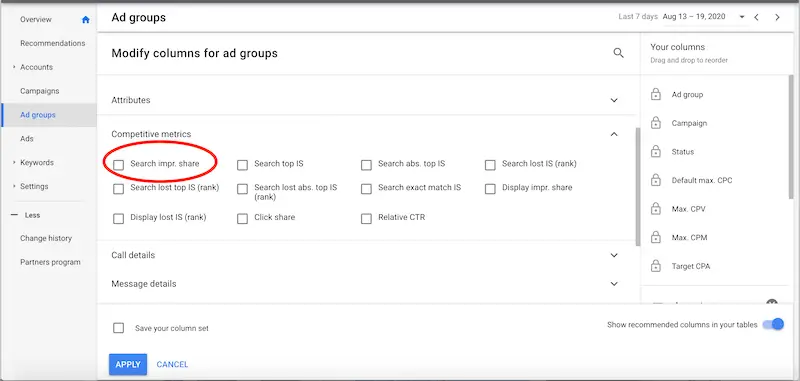The image size is (800, 381).
Task: Click the minus icon beside Less
Action: (x=14, y=215)
